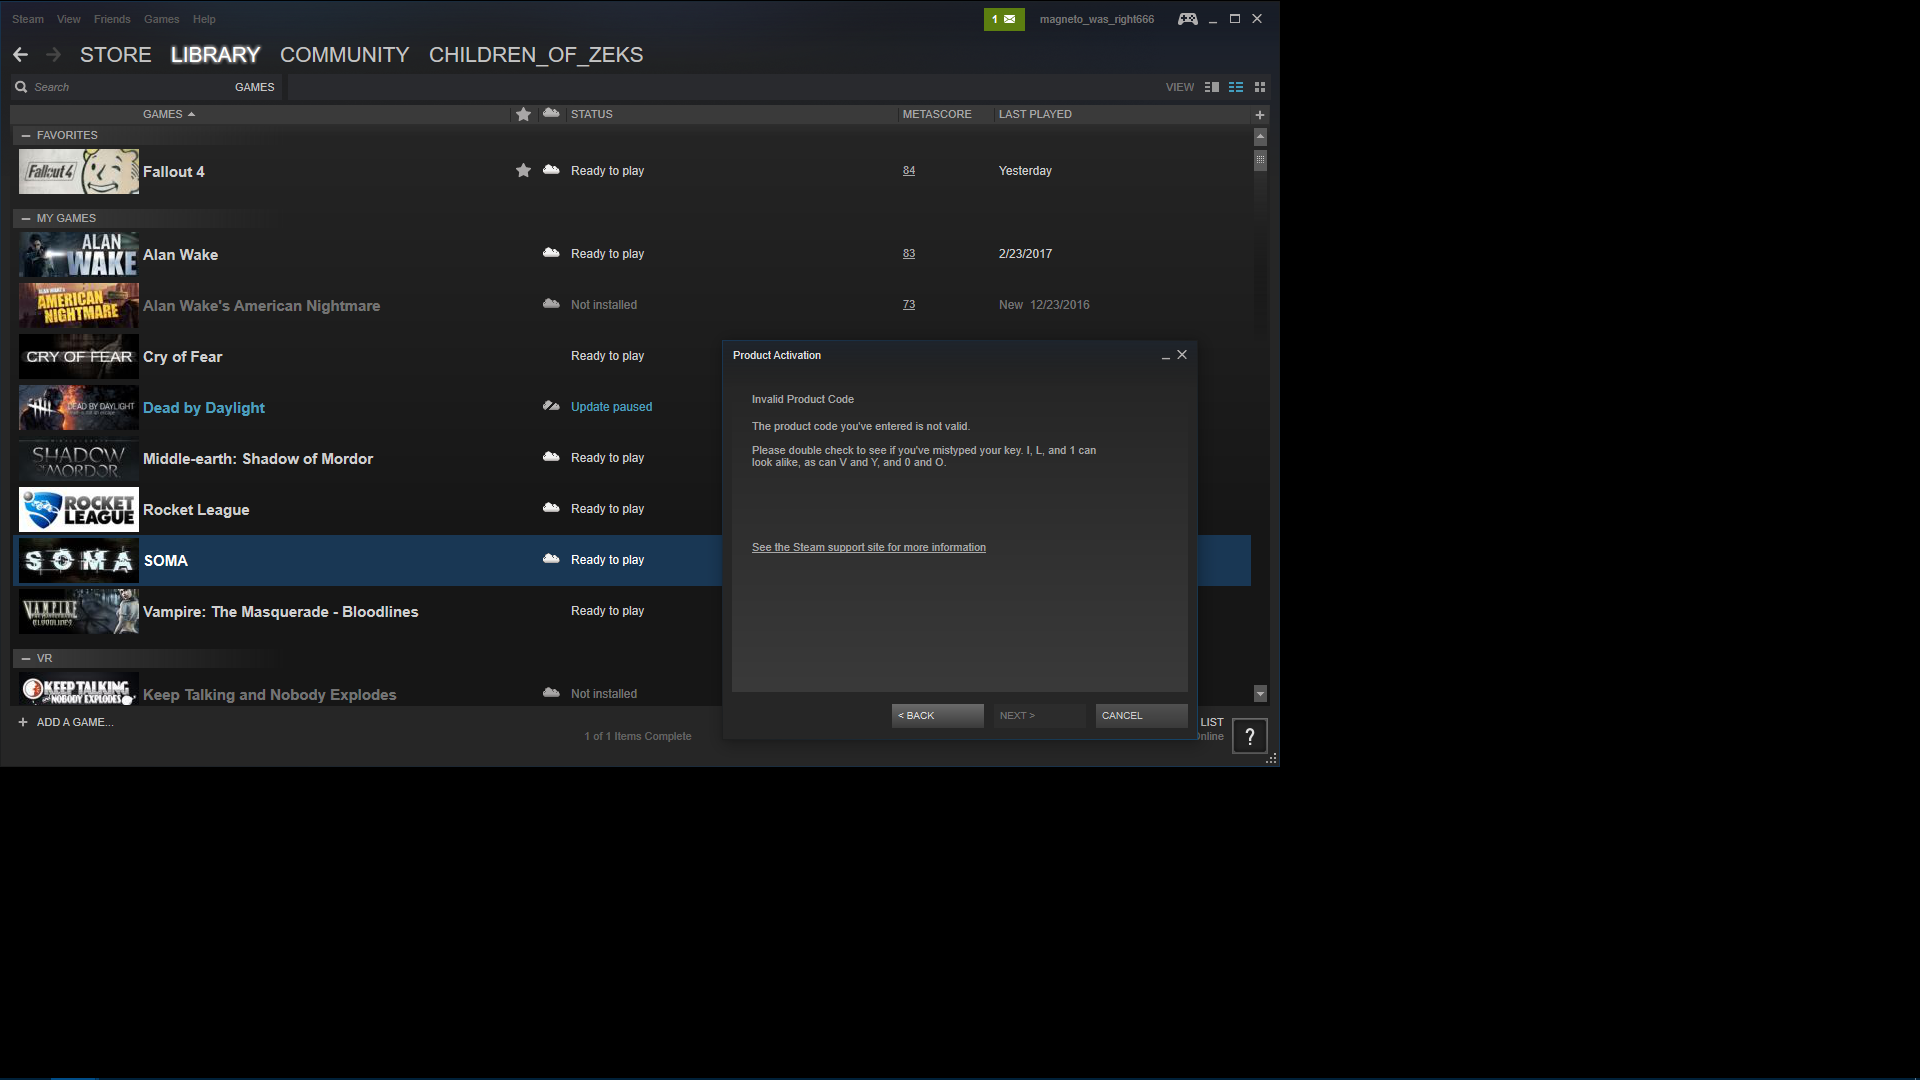
Task: Open the Steam menu
Action: pyautogui.click(x=28, y=19)
